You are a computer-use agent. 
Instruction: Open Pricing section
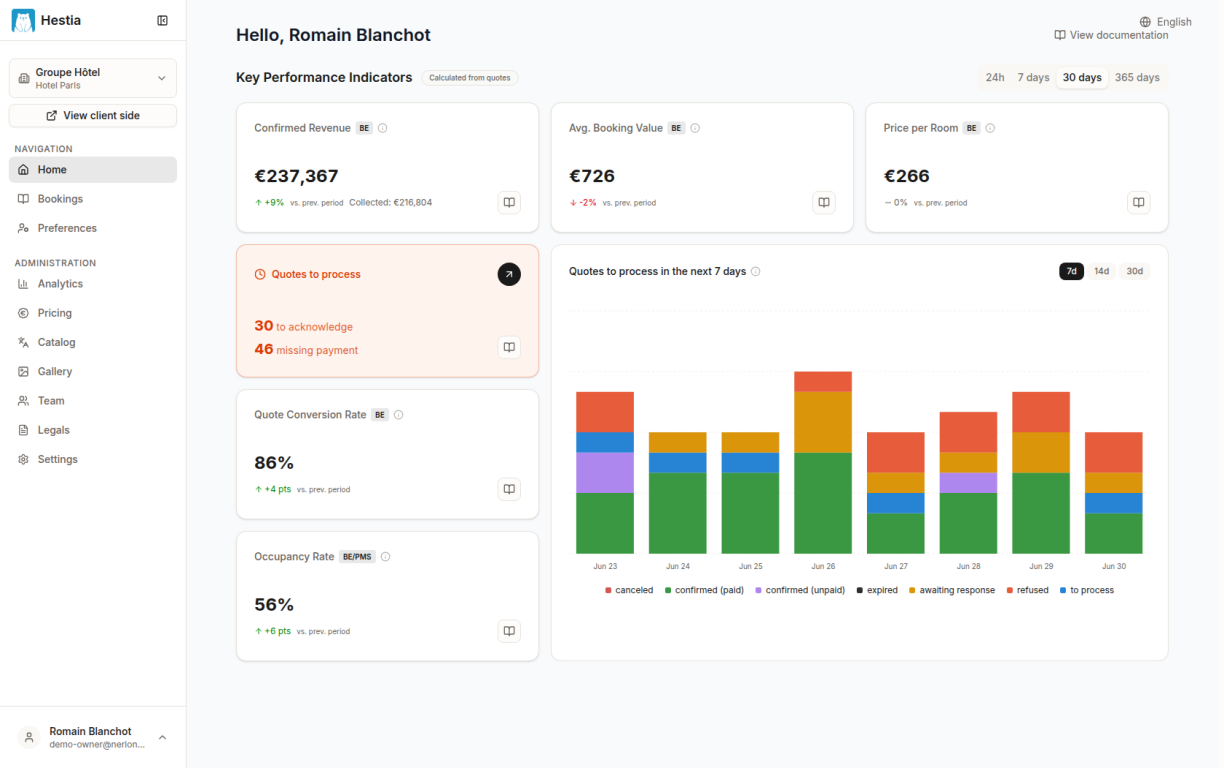tap(93, 313)
